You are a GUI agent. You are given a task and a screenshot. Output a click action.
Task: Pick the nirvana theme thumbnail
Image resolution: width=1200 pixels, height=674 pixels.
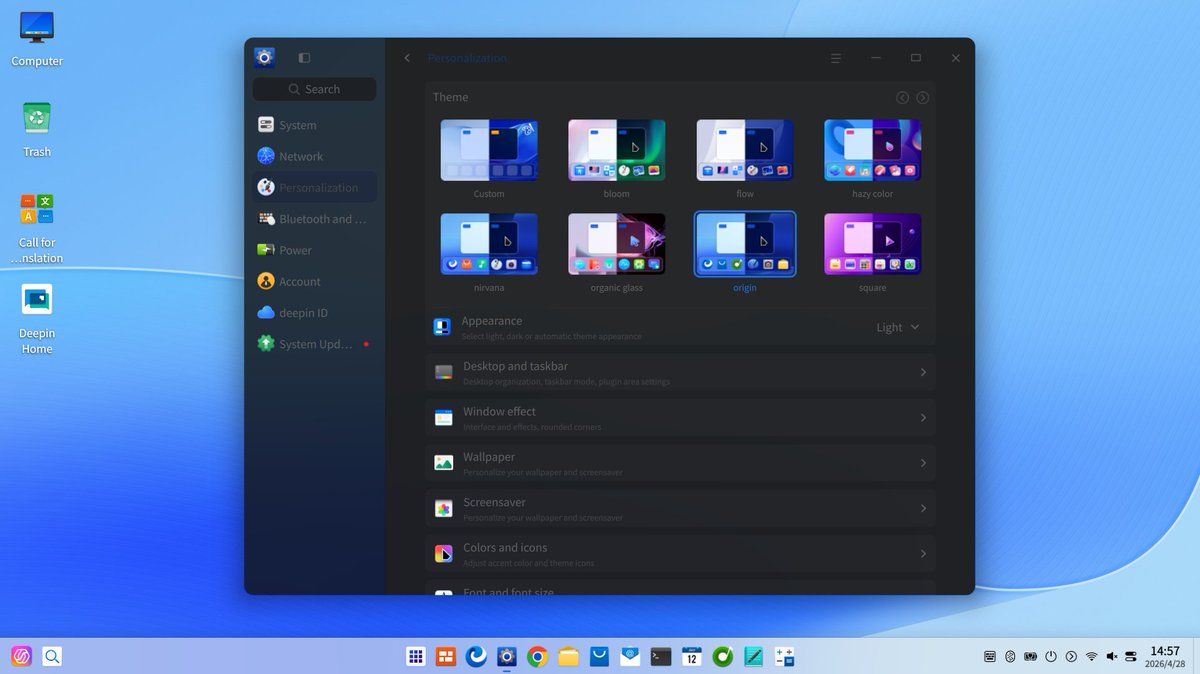click(x=489, y=244)
